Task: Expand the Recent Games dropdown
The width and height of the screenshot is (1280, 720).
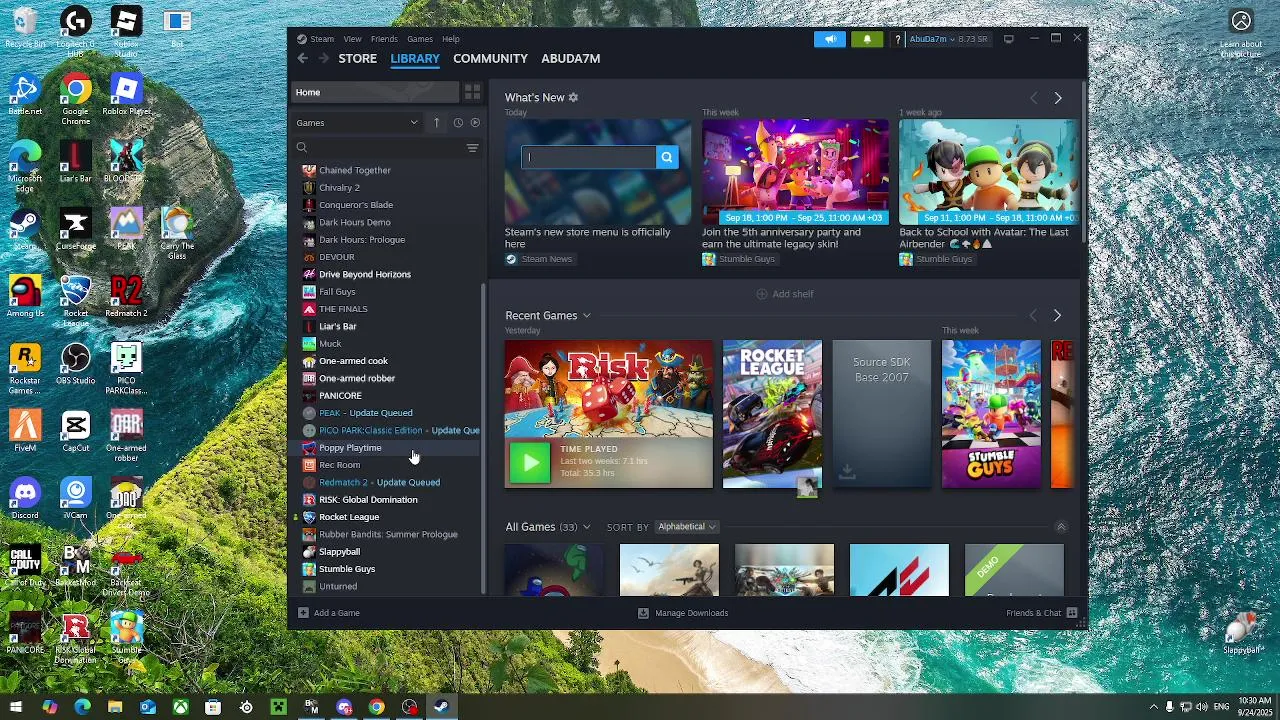Action: pos(586,316)
